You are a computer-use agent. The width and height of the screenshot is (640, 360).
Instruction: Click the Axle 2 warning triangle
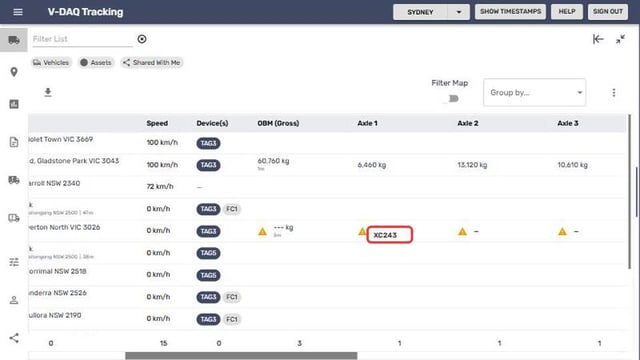[x=462, y=231]
